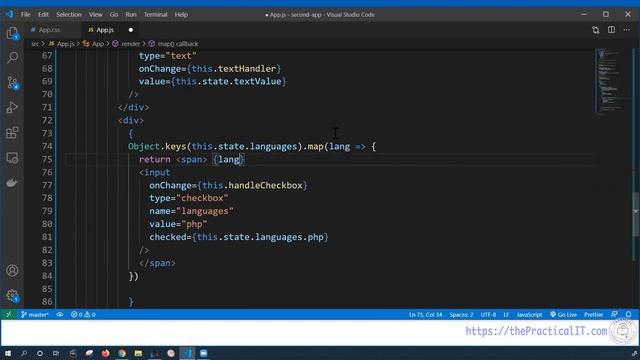Open the Run menu

tap(131, 14)
